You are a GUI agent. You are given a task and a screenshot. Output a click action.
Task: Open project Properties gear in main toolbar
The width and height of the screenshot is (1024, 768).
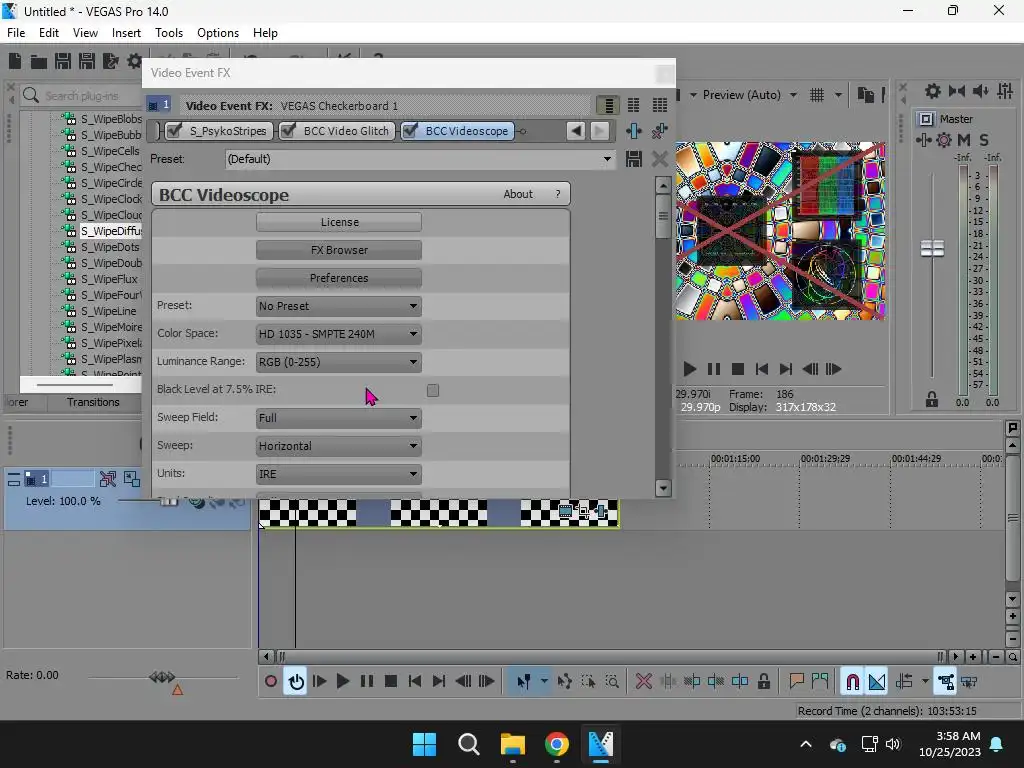tap(135, 61)
